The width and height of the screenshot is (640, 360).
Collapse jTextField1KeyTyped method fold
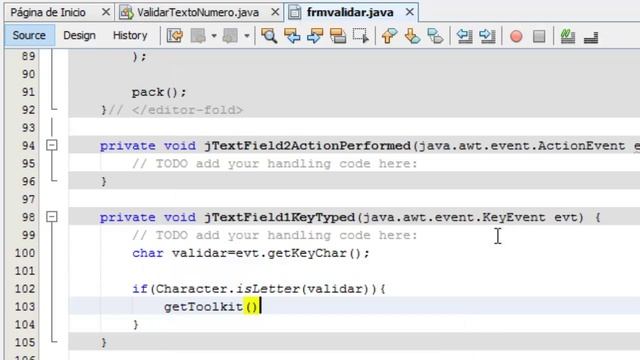click(x=52, y=216)
